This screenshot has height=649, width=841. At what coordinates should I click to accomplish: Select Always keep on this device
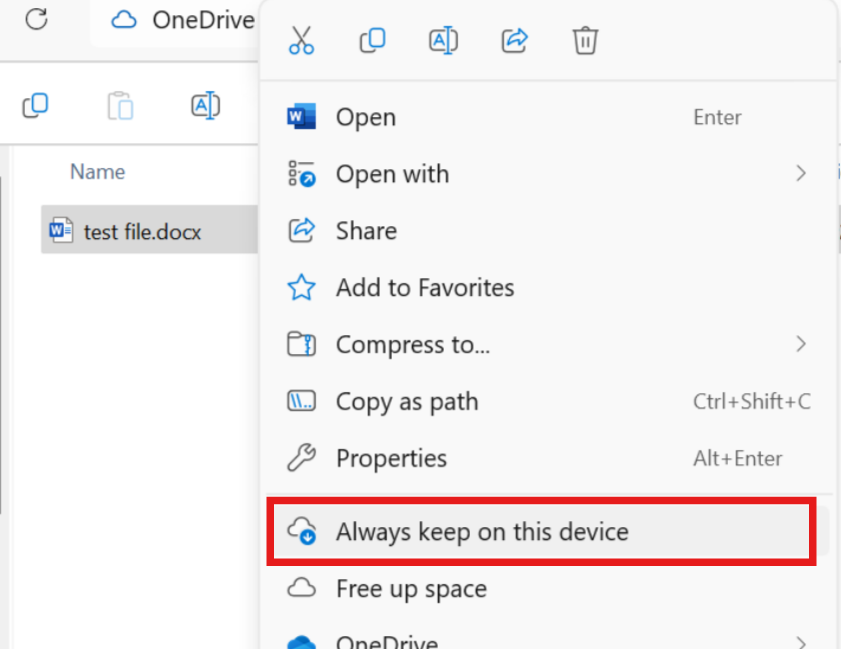pos(547,532)
